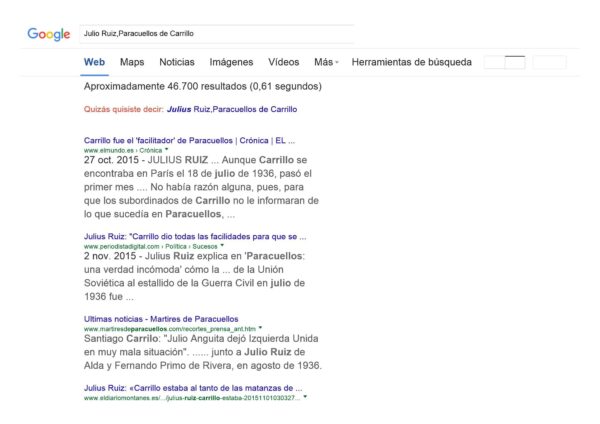600x424 pixels.
Task: Click the green www.periodistadigital.com URL text
Action: pos(123,246)
